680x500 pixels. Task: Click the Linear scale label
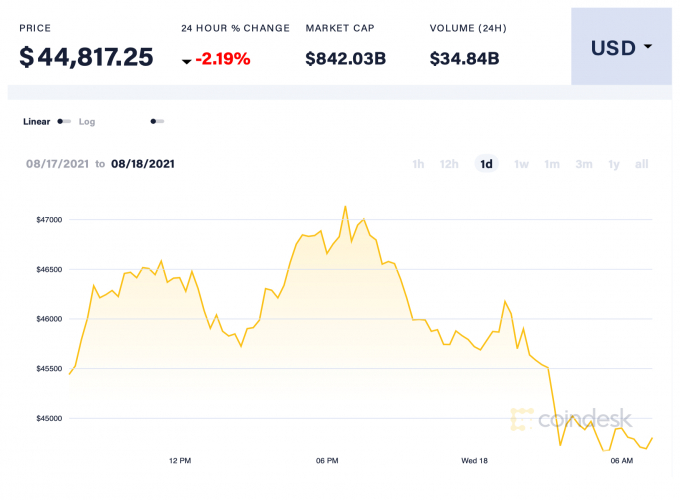(36, 121)
